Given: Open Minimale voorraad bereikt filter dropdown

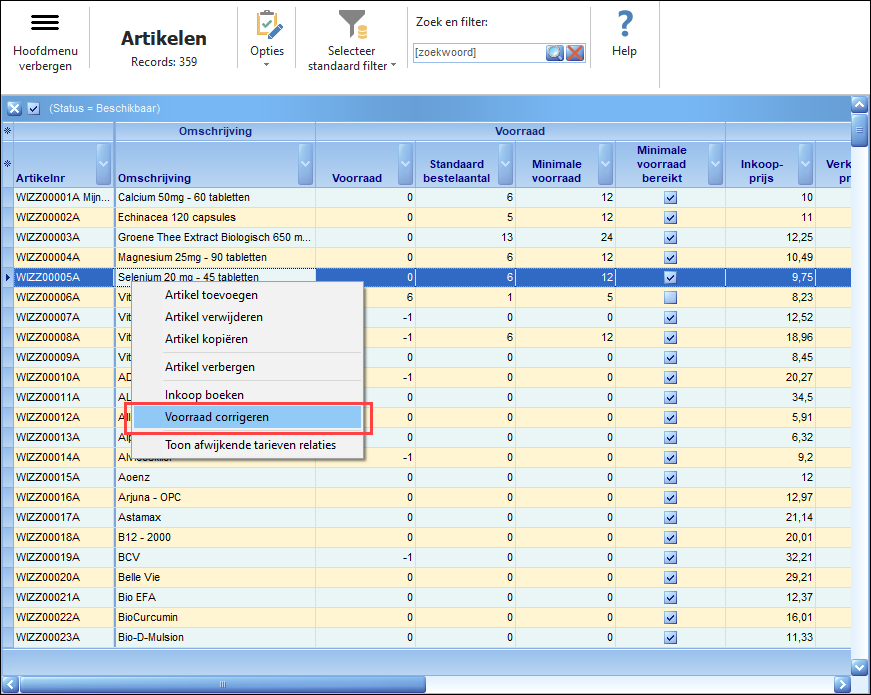Looking at the screenshot, I should pyautogui.click(x=715, y=164).
